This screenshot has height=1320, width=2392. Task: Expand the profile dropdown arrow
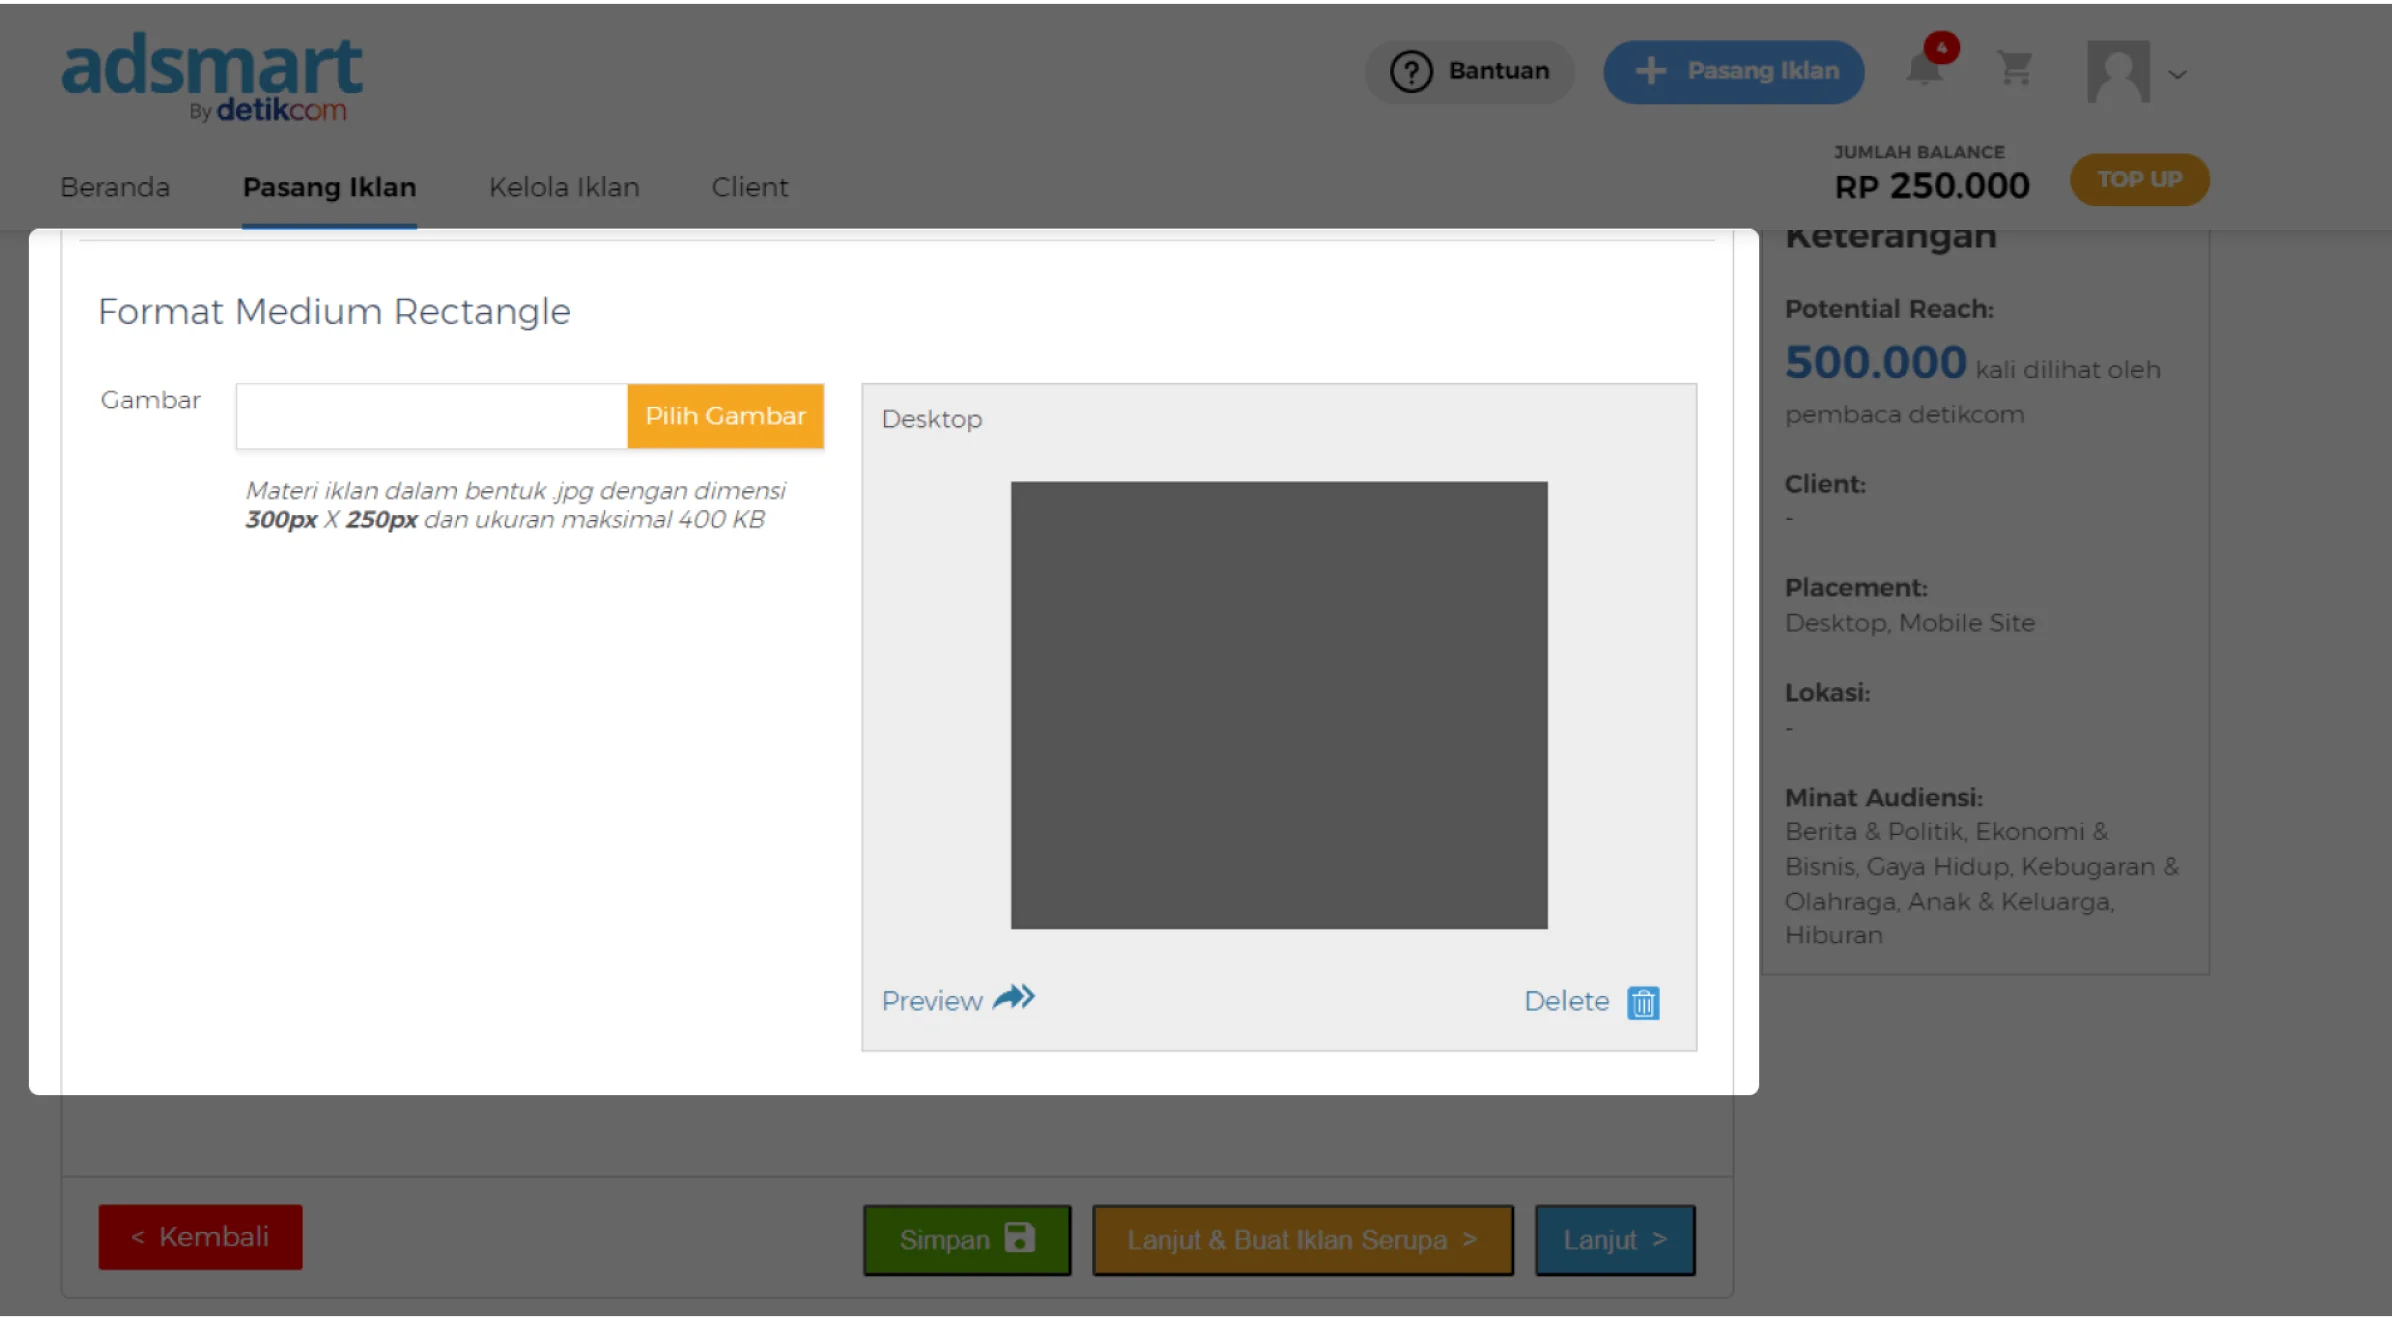[x=2178, y=74]
